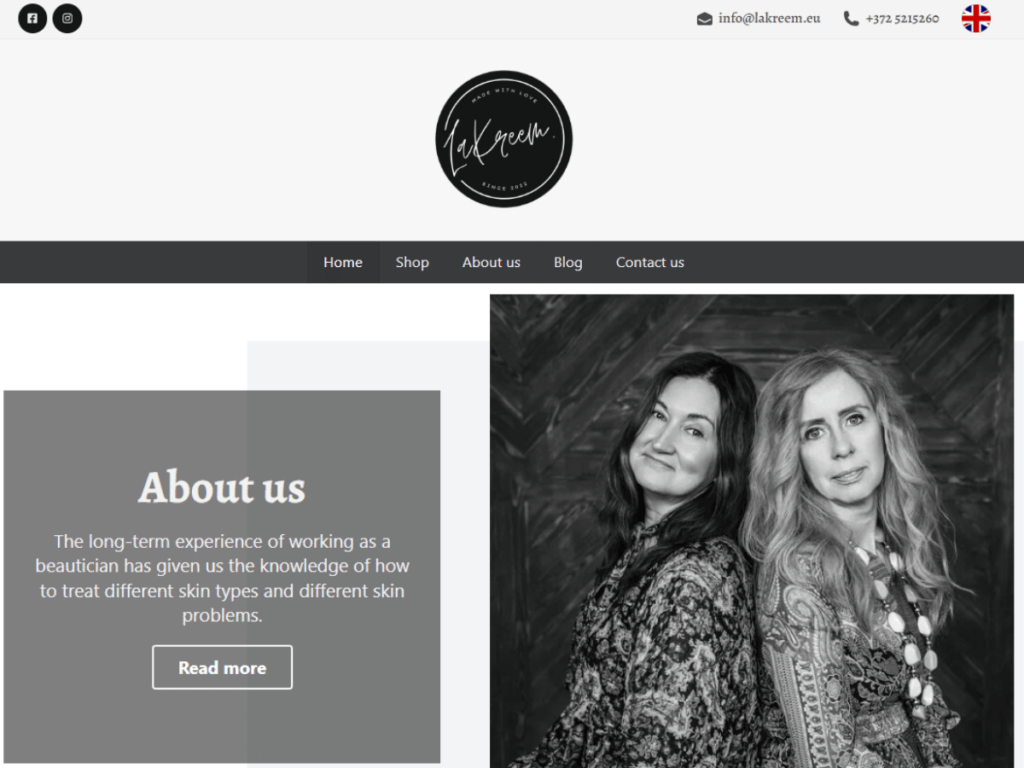Open the Contact us menu item

[x=650, y=263]
